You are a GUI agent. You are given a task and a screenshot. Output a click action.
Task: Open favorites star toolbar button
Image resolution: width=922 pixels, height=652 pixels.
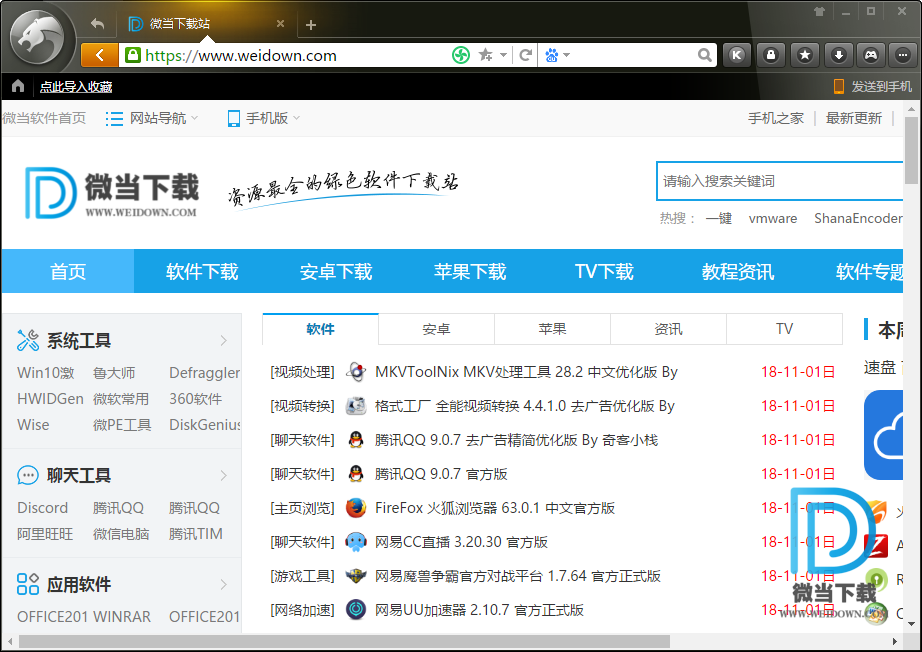805,55
